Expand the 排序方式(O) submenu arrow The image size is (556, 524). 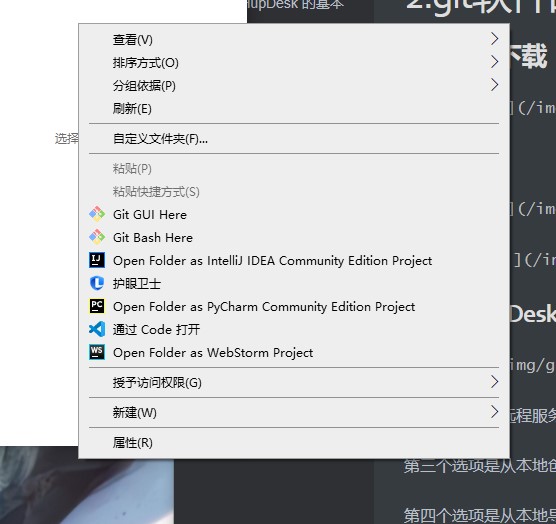coord(495,62)
